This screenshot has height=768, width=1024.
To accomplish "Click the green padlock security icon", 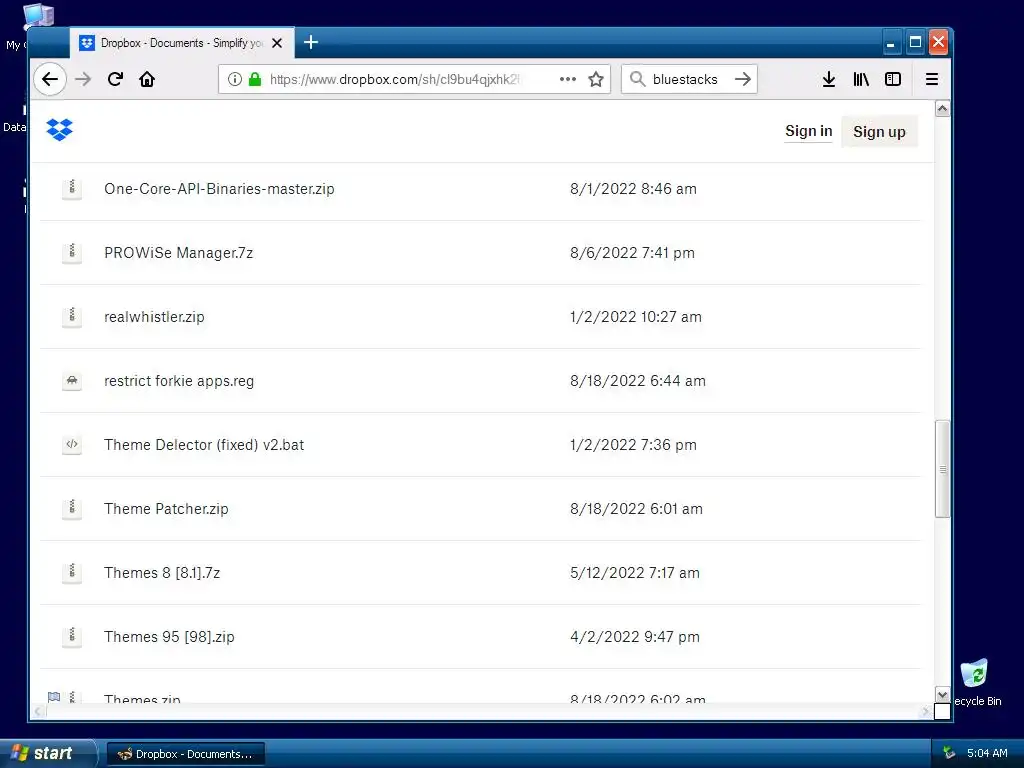I will click(x=255, y=79).
